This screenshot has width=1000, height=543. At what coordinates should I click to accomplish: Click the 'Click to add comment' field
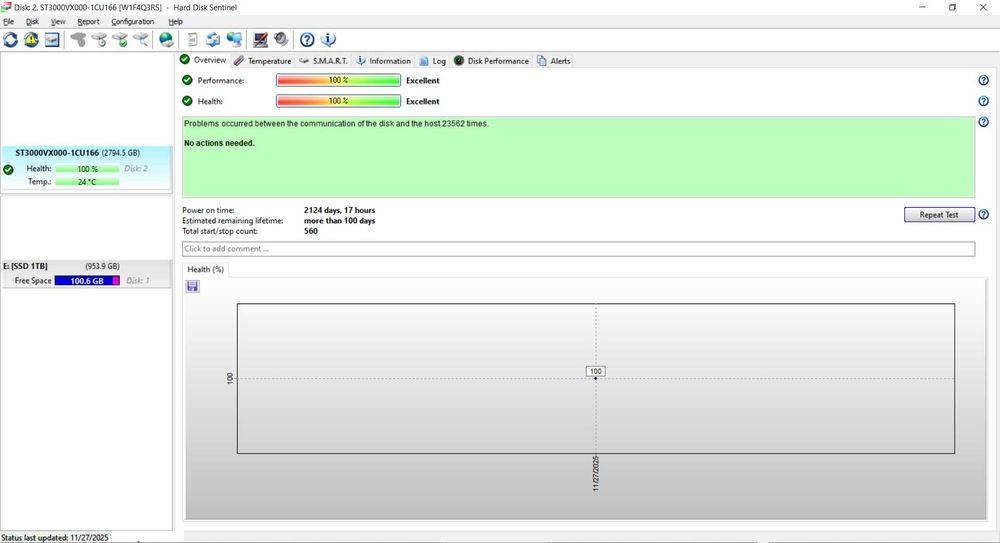[x=578, y=249]
